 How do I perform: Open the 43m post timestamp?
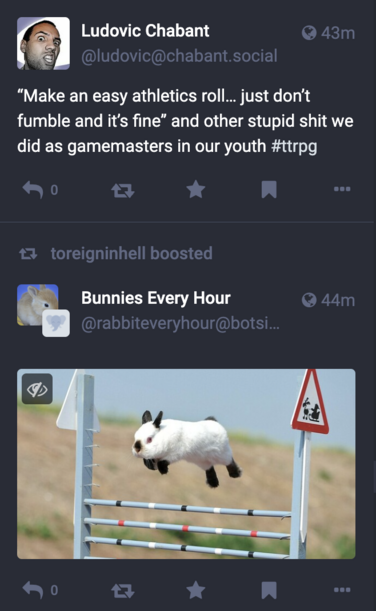(338, 33)
